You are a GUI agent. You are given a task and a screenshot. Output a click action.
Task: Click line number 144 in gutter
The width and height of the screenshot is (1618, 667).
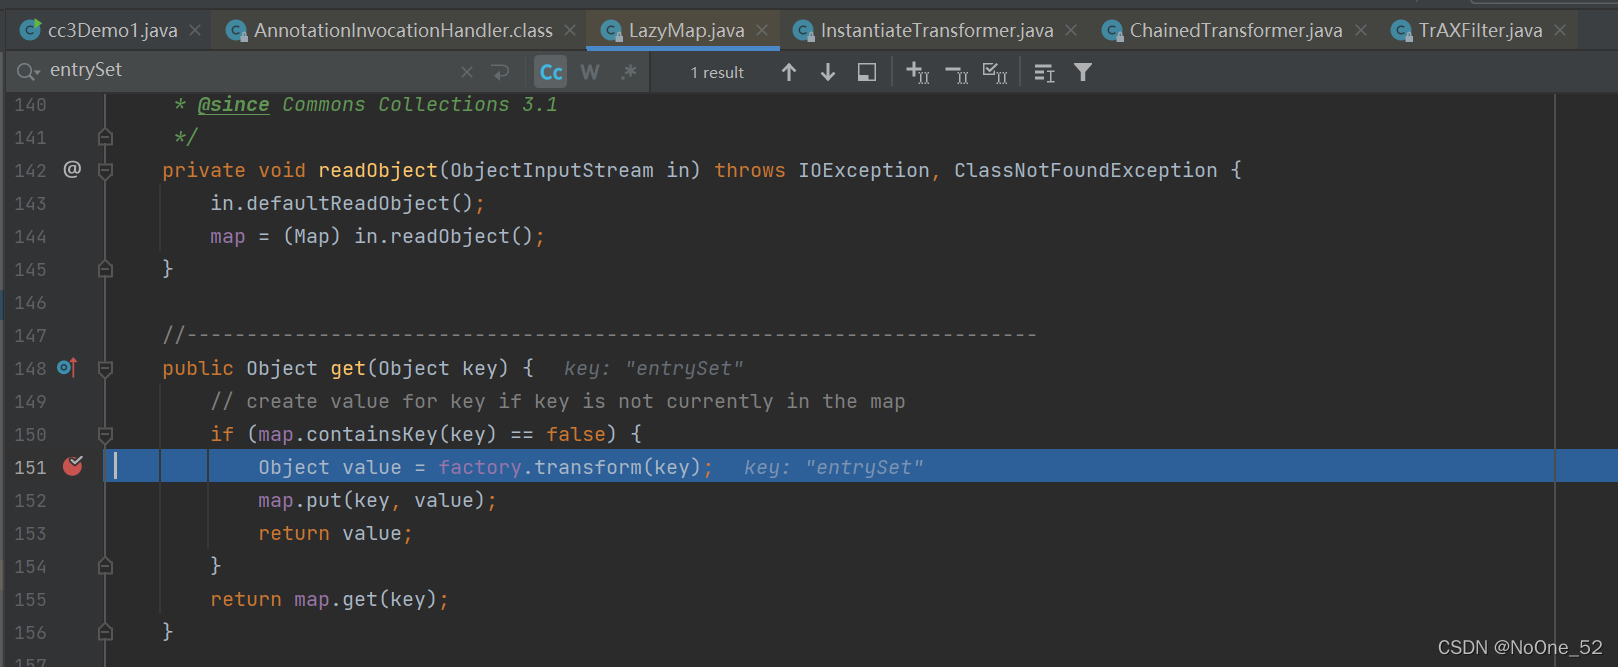tap(30, 236)
